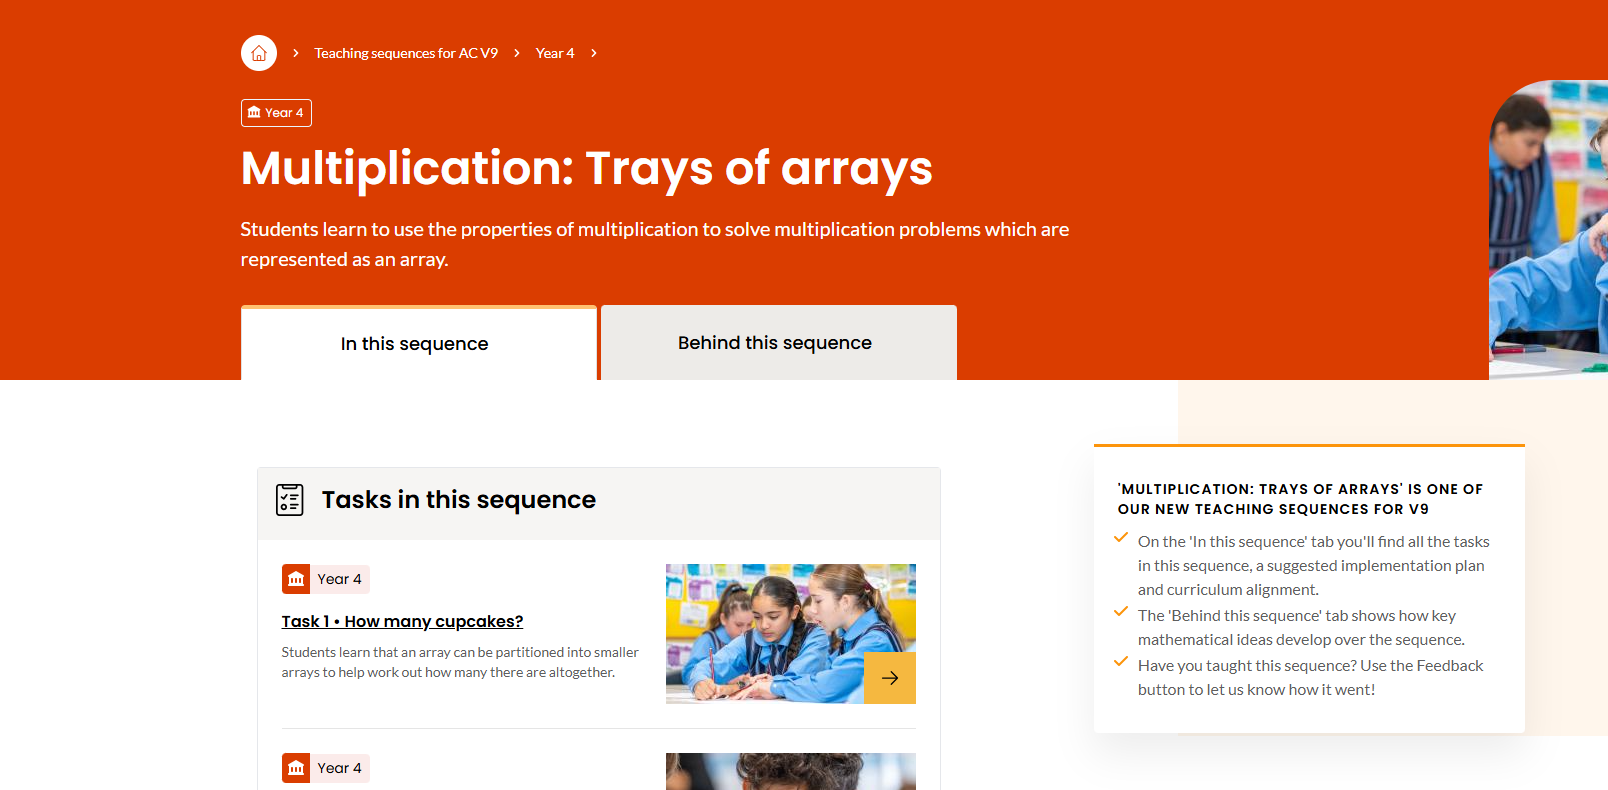Click the institution icon in Task 1 label
The height and width of the screenshot is (790, 1608).
(296, 579)
